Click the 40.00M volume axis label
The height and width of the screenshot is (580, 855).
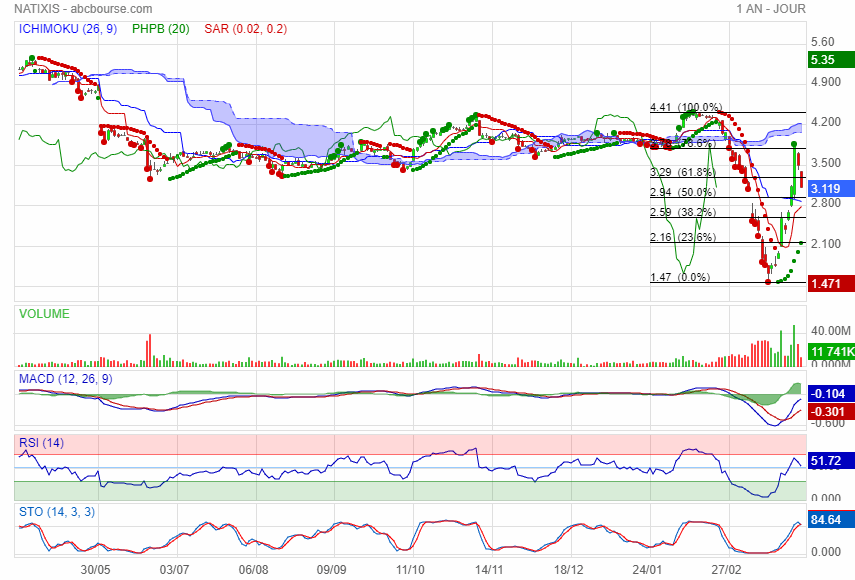pyautogui.click(x=830, y=331)
